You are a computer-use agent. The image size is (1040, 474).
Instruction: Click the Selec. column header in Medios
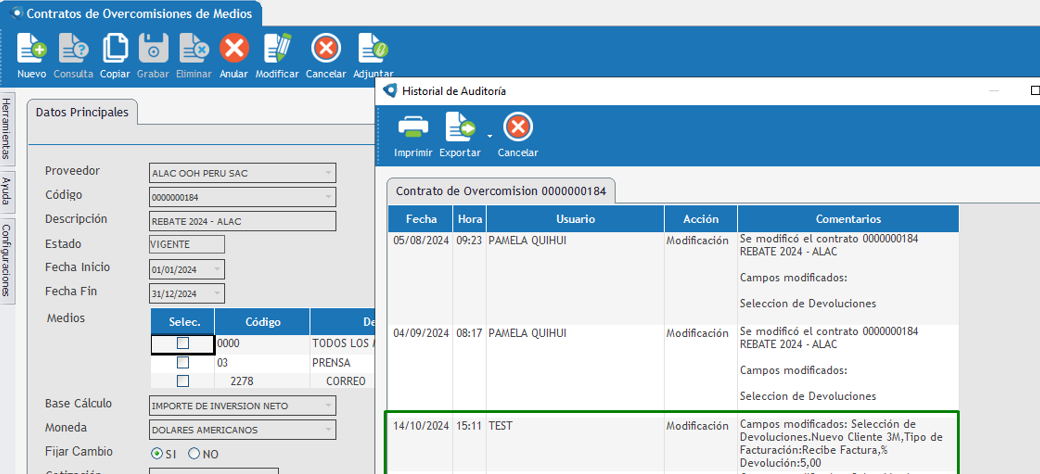coord(183,322)
